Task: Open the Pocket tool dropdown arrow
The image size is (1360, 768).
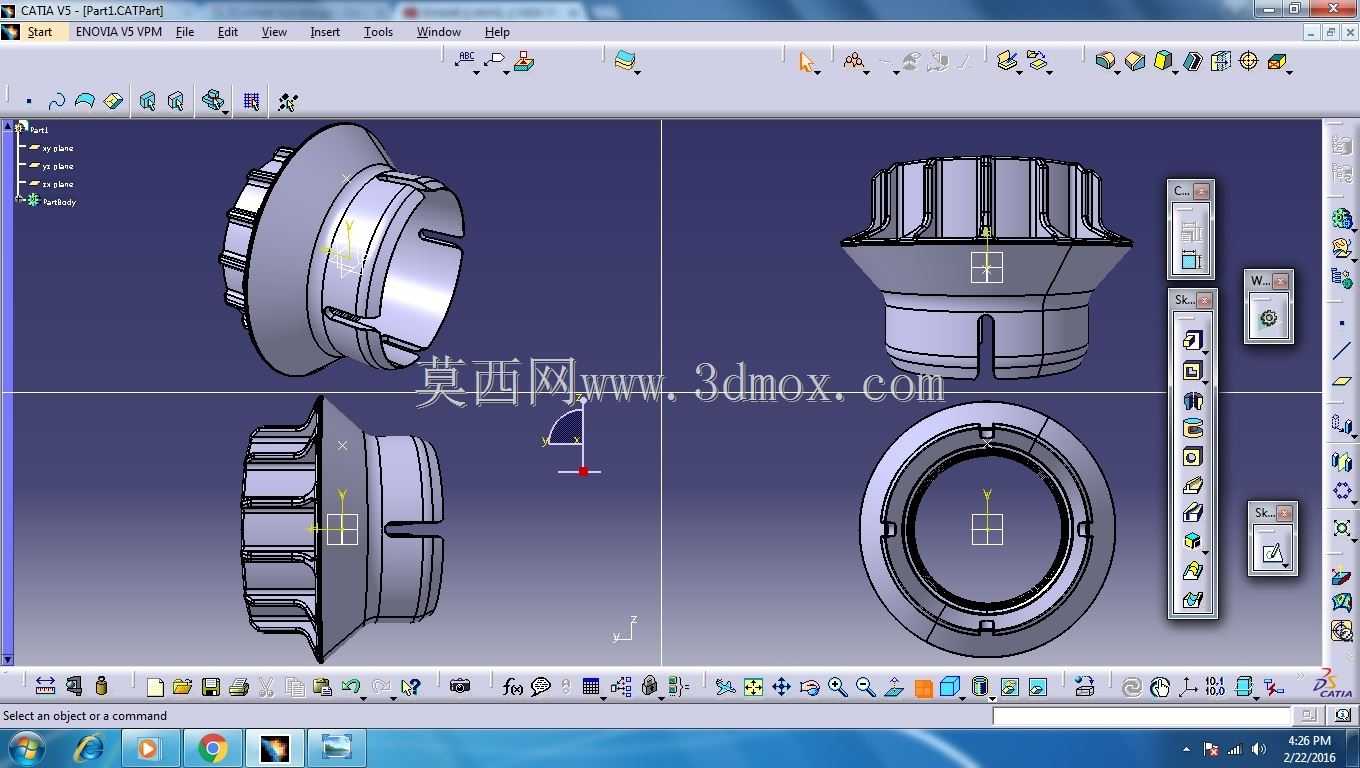Action: point(1205,383)
